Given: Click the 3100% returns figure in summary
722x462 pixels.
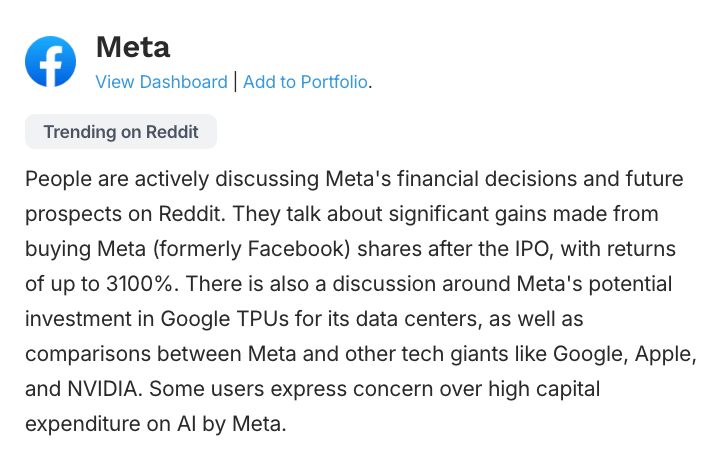Looking at the screenshot, I should [140, 284].
